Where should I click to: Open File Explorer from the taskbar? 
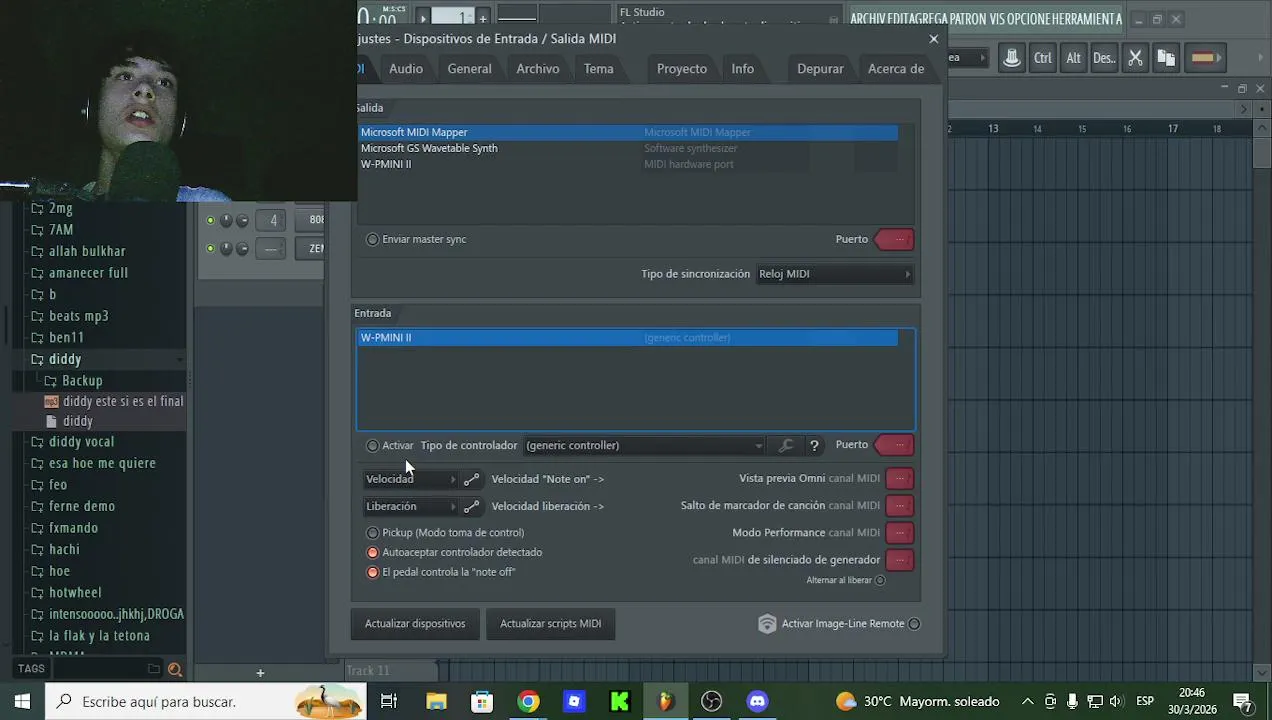437,702
